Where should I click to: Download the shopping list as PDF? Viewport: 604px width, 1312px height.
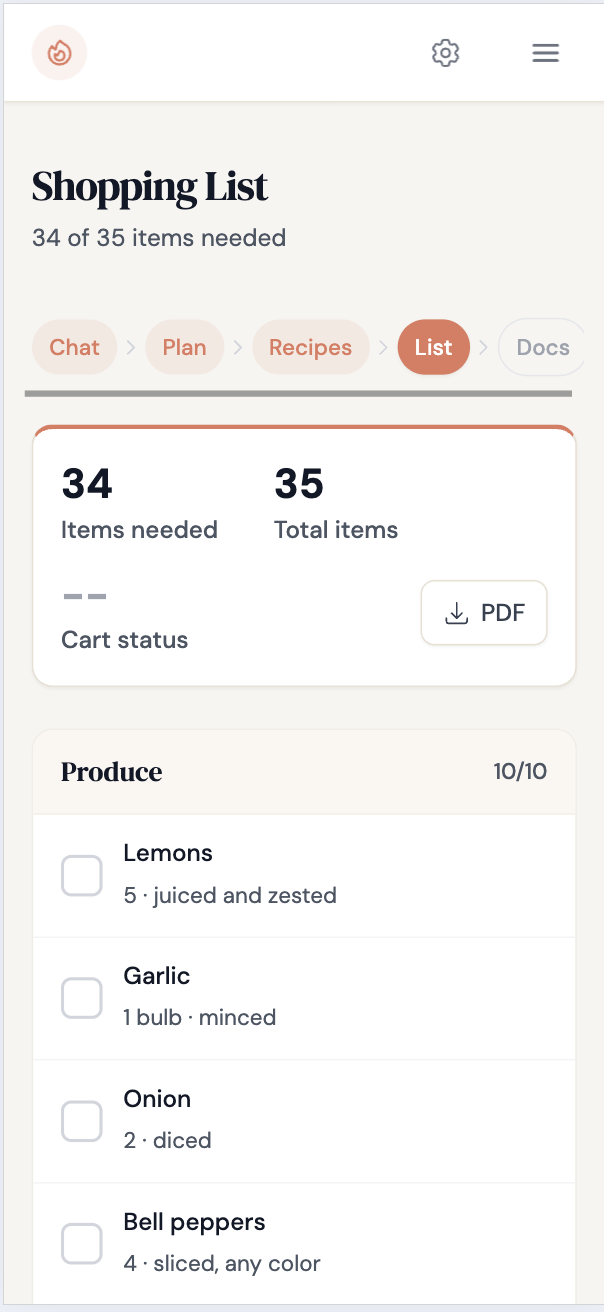point(484,612)
